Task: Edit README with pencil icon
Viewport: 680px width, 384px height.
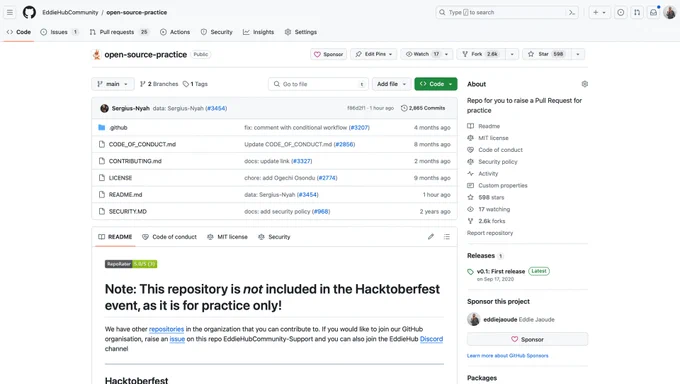Action: point(431,236)
